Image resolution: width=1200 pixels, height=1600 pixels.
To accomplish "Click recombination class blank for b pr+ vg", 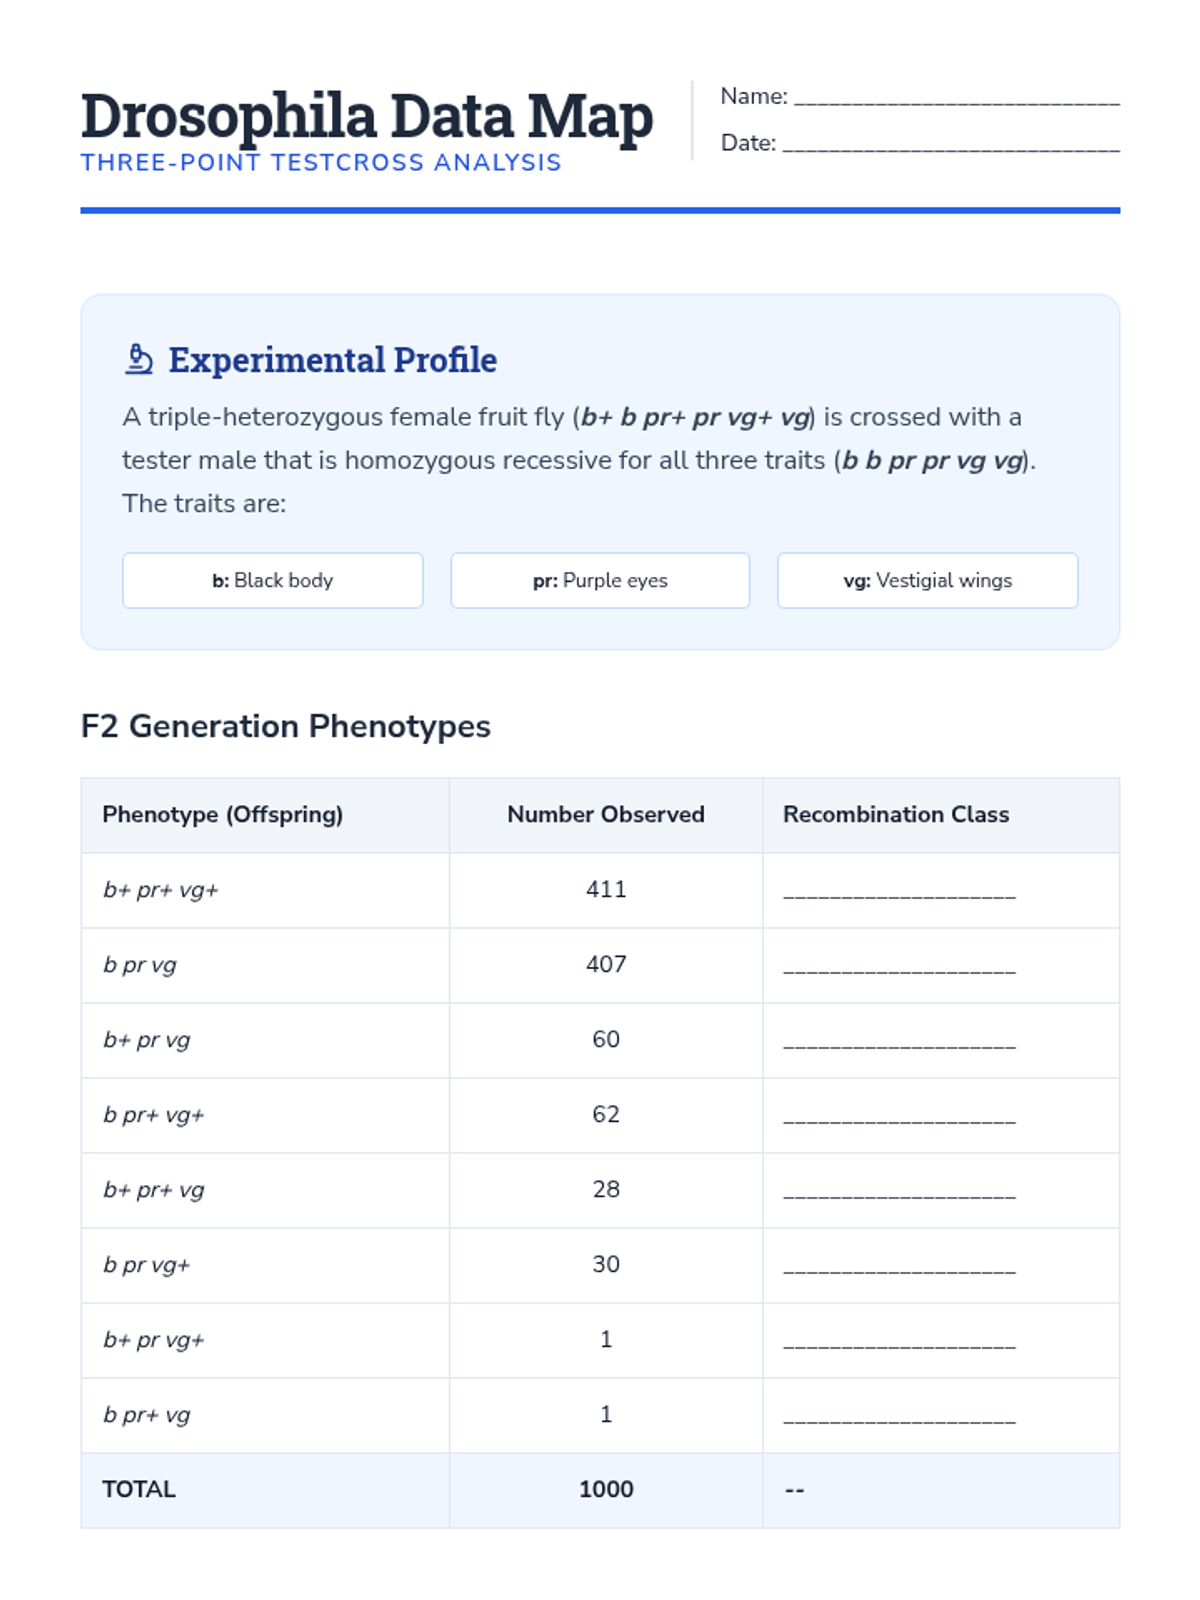I will click(x=899, y=1417).
